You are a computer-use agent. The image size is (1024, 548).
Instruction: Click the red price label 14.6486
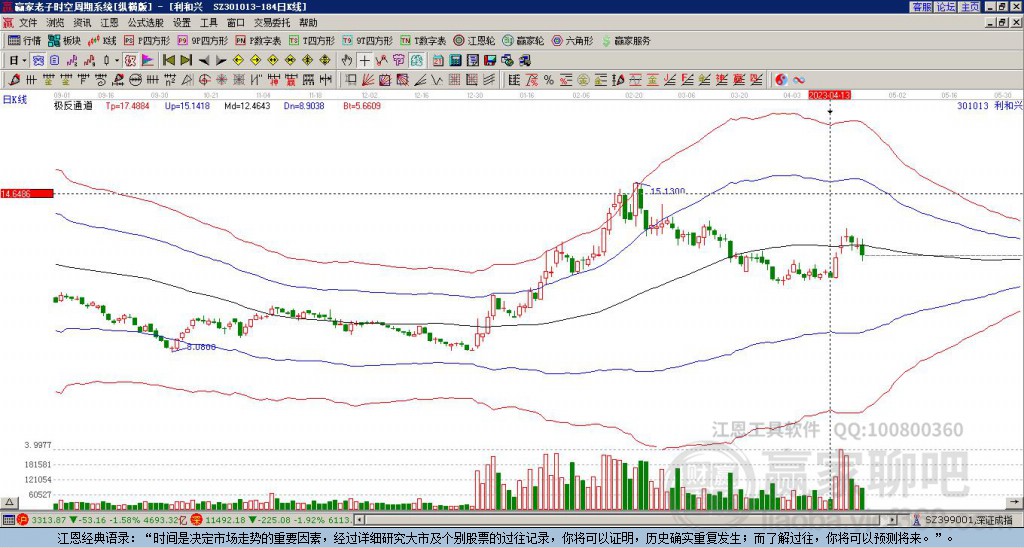[x=26, y=193]
